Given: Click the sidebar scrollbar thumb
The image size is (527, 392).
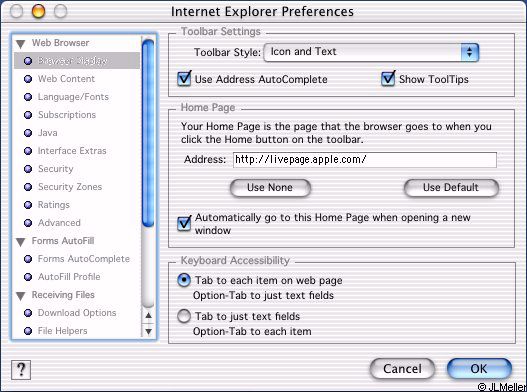Looking at the screenshot, I should 148,133.
